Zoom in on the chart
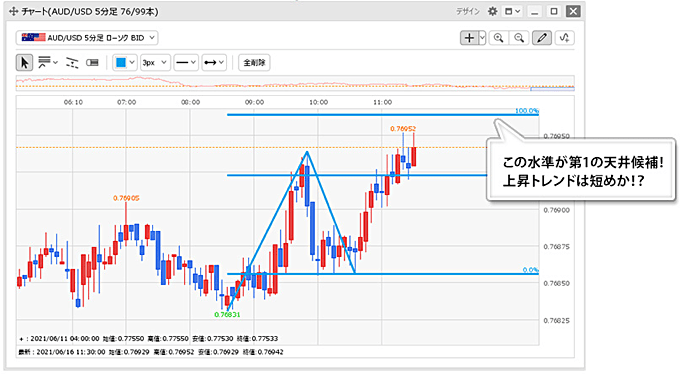 tap(499, 38)
